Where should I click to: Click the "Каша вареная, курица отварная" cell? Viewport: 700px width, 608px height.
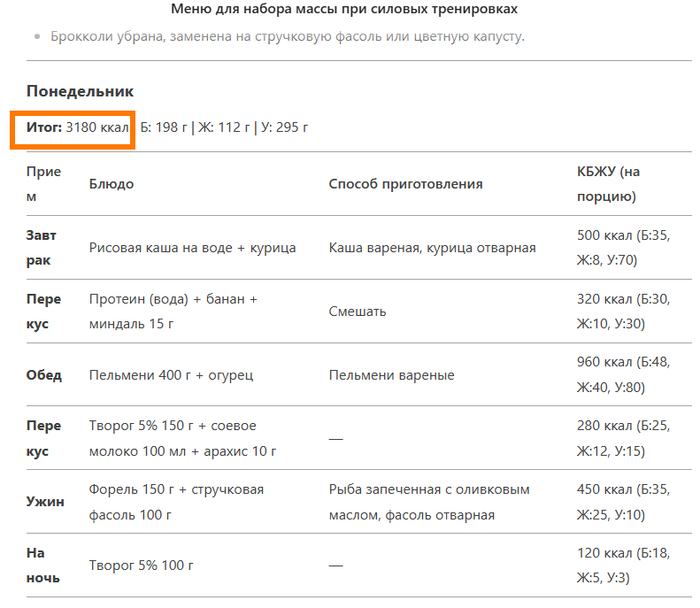click(432, 248)
